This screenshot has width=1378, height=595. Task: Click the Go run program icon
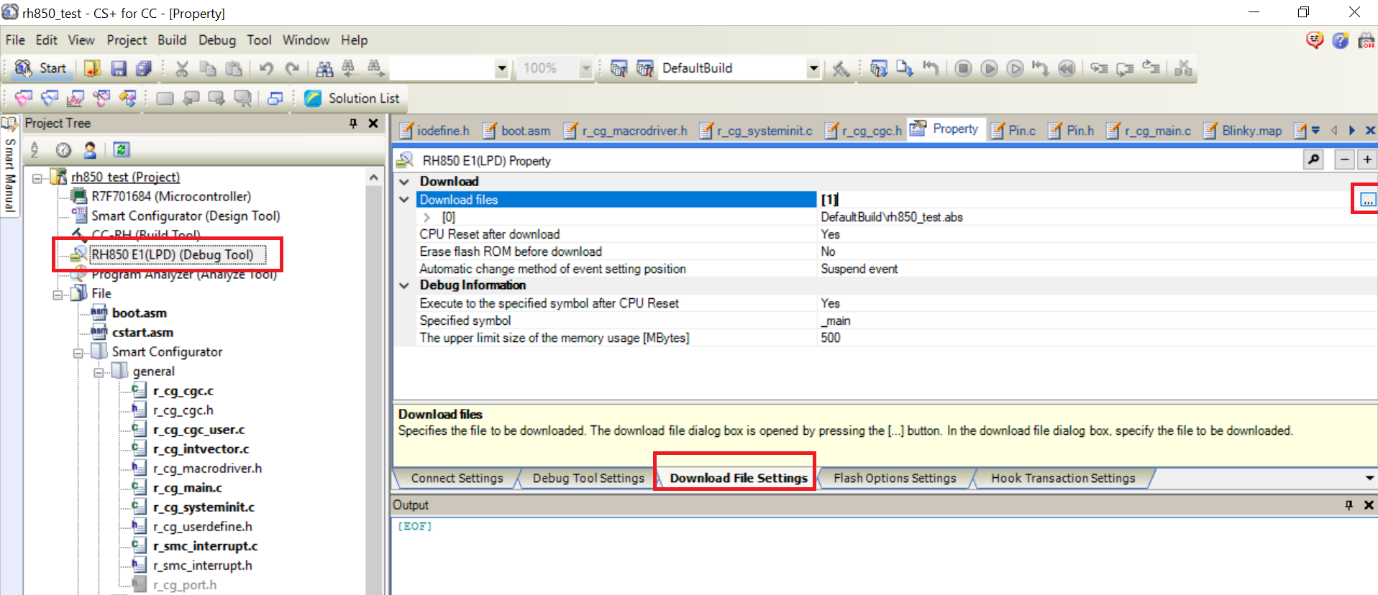pos(989,69)
